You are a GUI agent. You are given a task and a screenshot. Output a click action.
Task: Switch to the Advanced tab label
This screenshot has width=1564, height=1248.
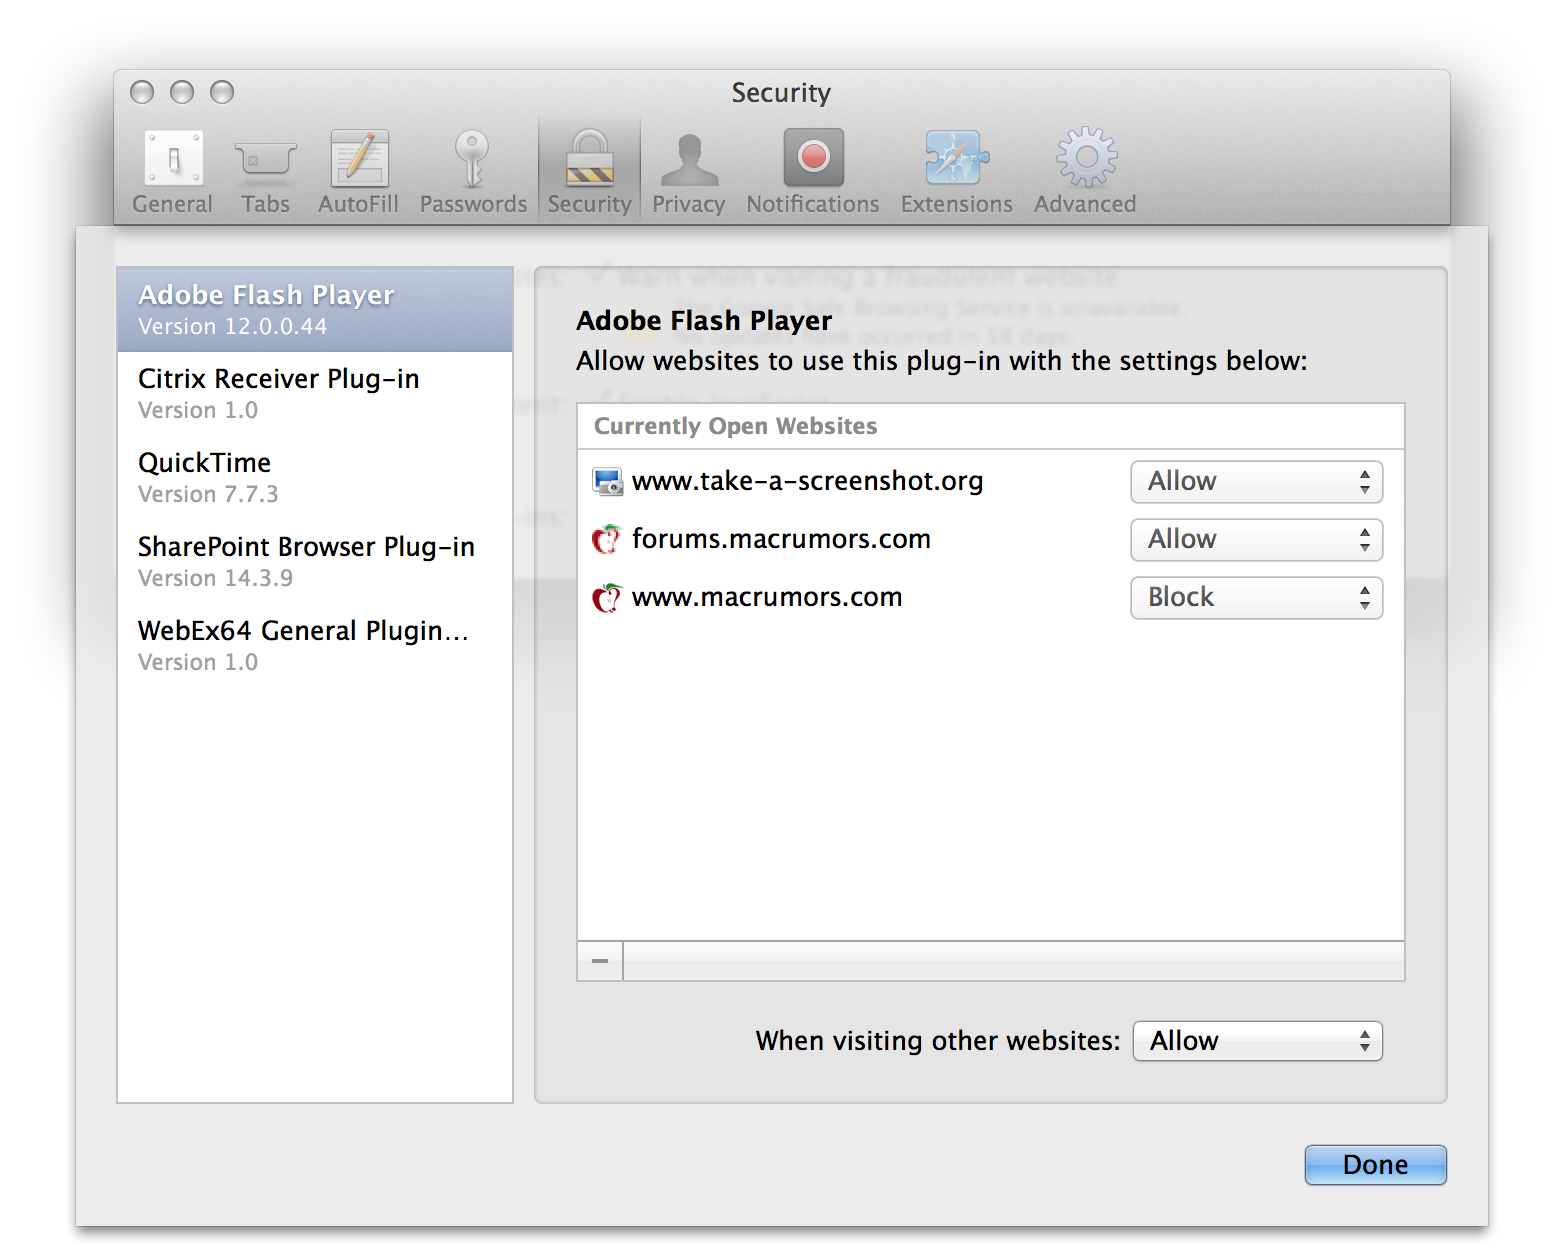[x=1085, y=204]
